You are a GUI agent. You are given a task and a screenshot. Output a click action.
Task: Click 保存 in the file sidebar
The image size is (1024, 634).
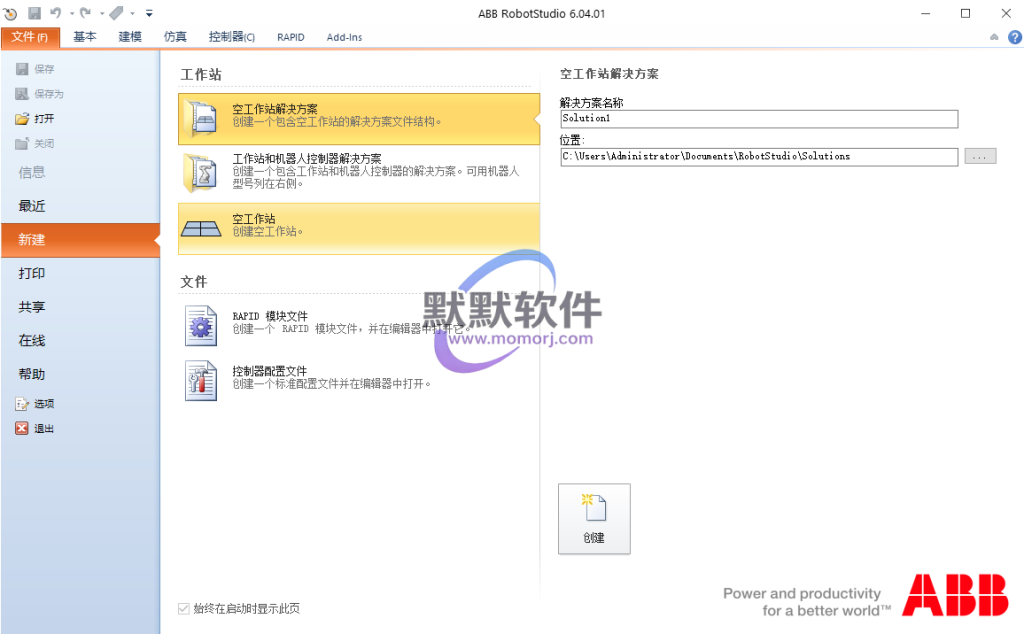click(x=35, y=69)
